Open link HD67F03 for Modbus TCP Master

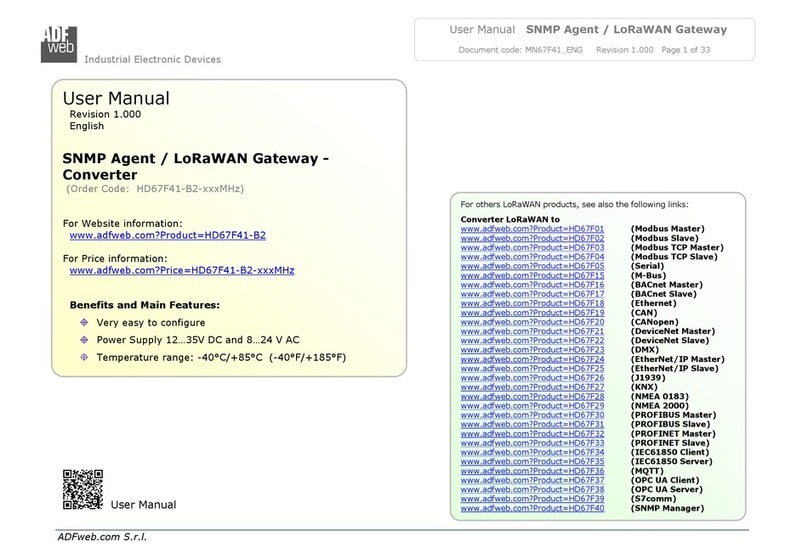coord(532,247)
